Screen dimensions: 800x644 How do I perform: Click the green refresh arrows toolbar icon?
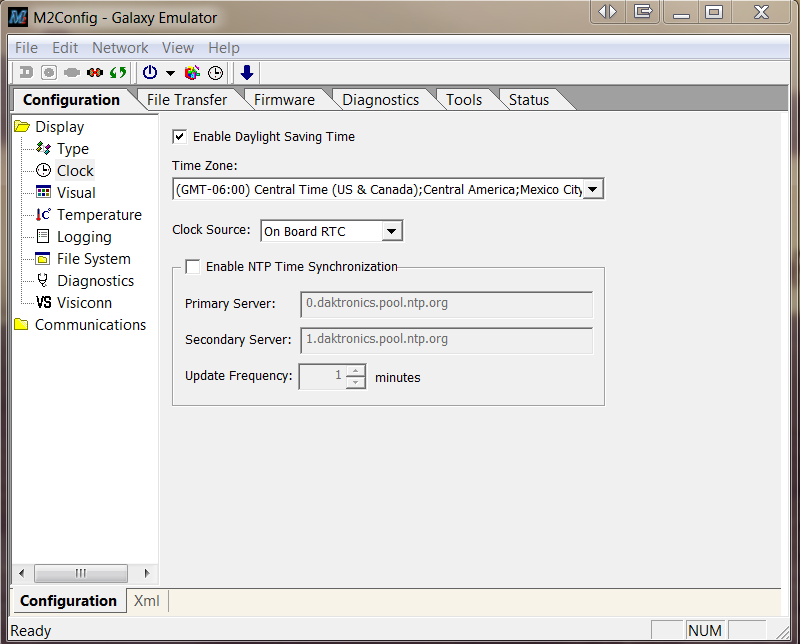tap(118, 73)
